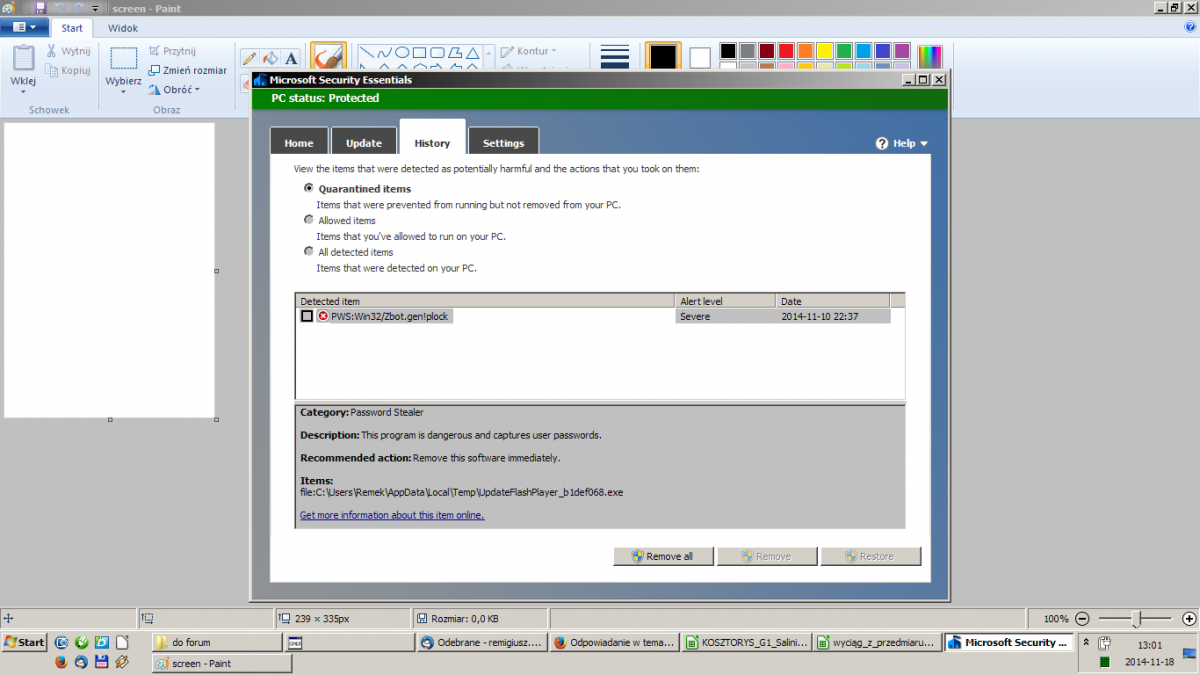
Task: Open the Kontur outline dropdown
Action: coord(529,51)
